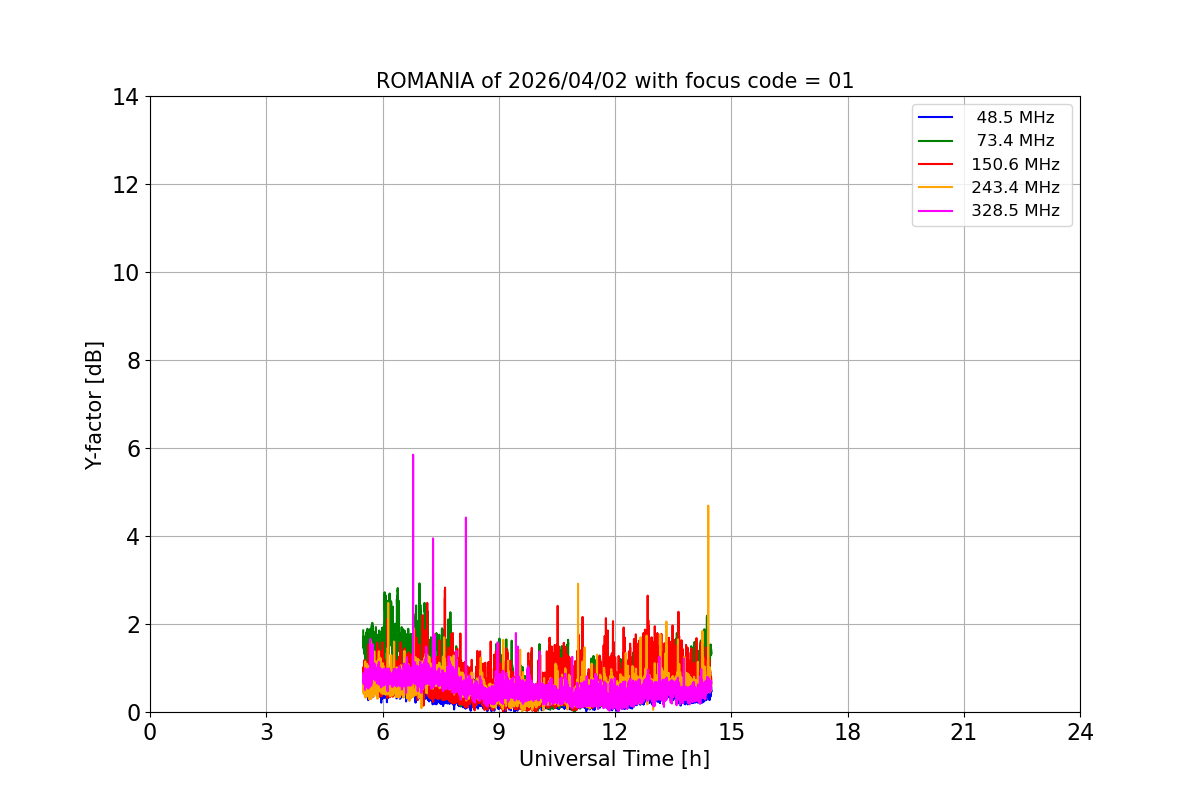Click y-axis tick label '10'
Viewport: 1200px width, 800px height.
pos(126,273)
